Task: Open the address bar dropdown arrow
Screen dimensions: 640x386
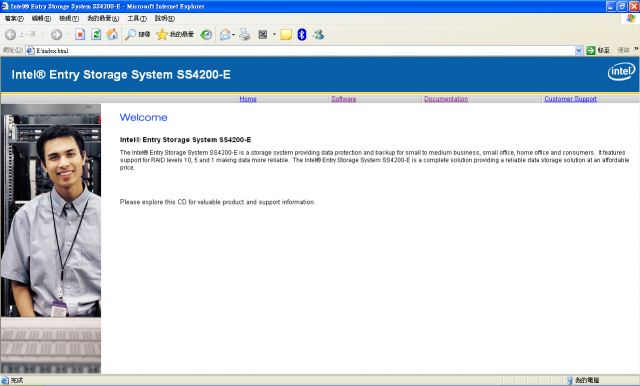Action: [x=578, y=51]
